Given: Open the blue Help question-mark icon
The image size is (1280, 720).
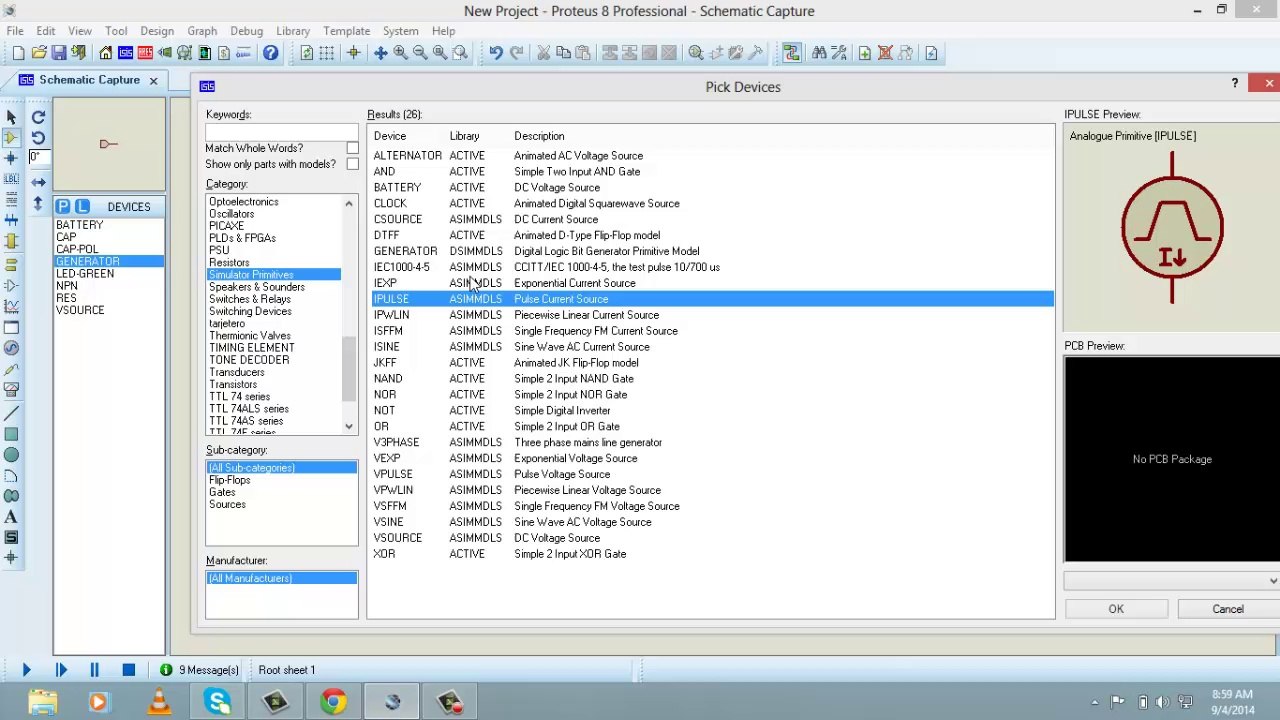Looking at the screenshot, I should coord(270,53).
